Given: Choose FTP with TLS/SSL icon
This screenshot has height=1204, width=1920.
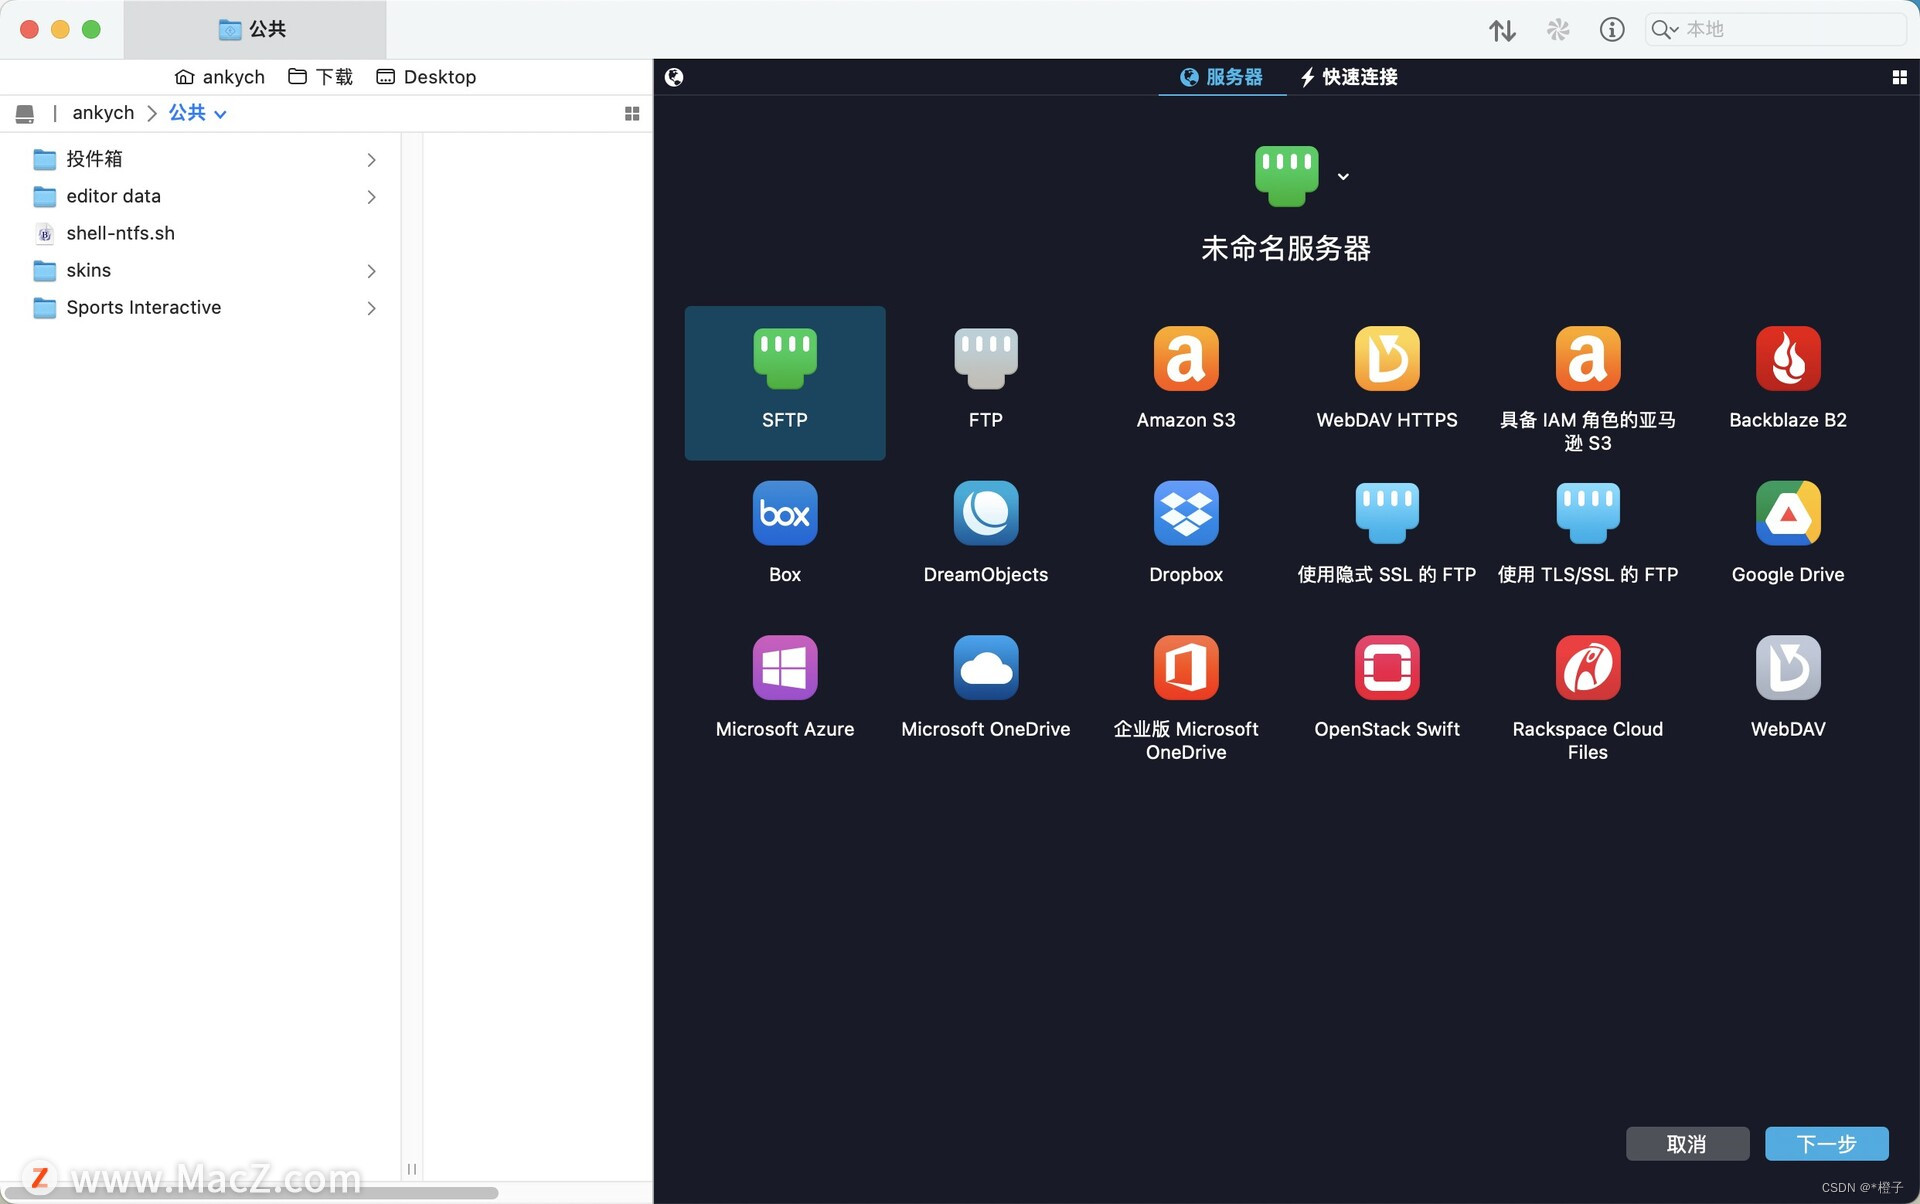Looking at the screenshot, I should click(1588, 513).
